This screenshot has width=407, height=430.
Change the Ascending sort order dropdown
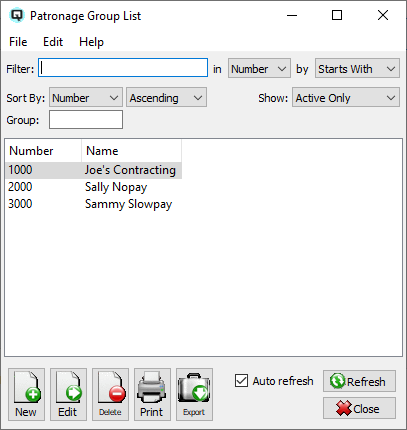166,98
